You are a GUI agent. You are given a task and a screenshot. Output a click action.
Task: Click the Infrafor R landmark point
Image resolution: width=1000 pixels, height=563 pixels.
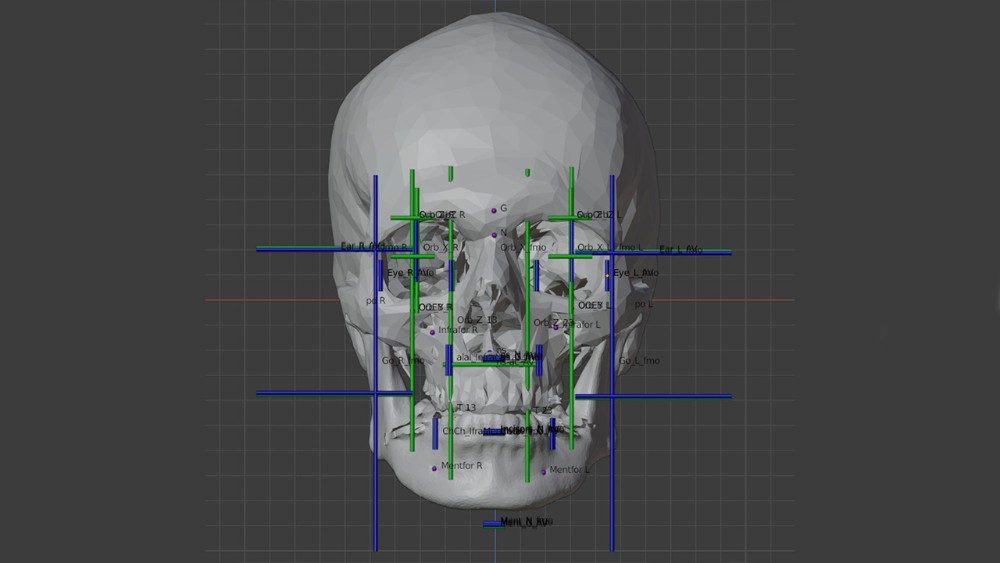pos(433,331)
